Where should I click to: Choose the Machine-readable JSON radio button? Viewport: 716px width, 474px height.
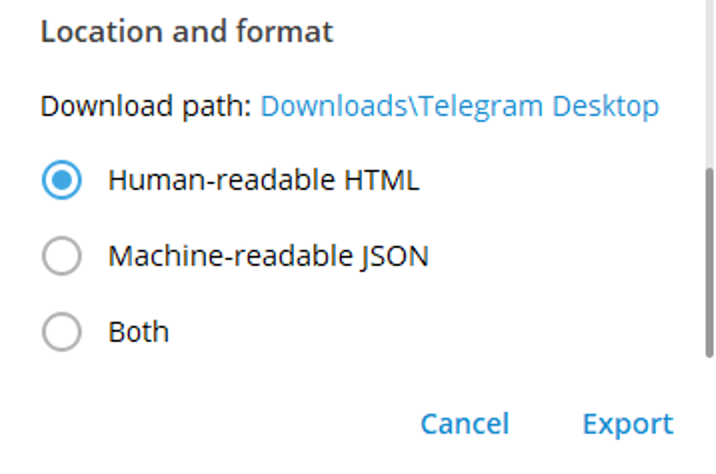pos(61,257)
